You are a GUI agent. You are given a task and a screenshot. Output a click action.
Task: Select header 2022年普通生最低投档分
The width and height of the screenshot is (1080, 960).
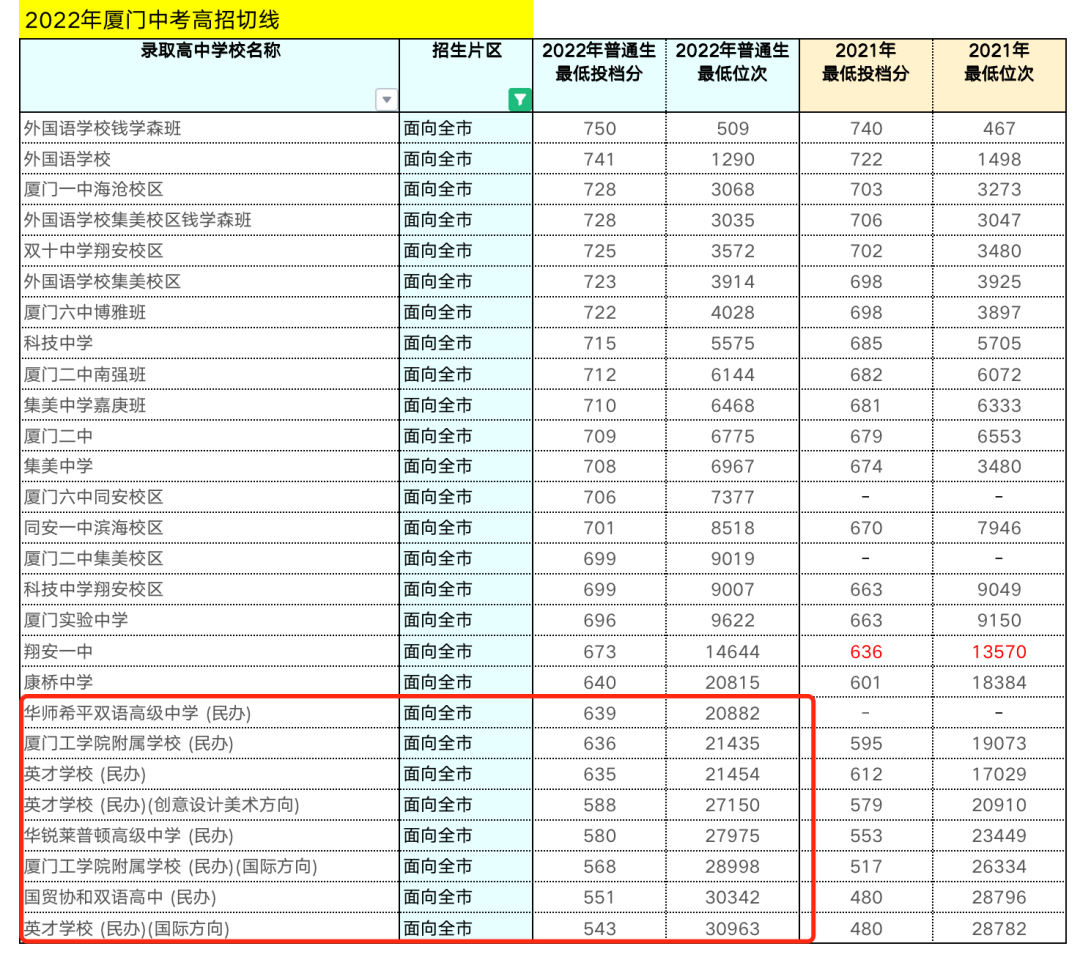[x=599, y=76]
